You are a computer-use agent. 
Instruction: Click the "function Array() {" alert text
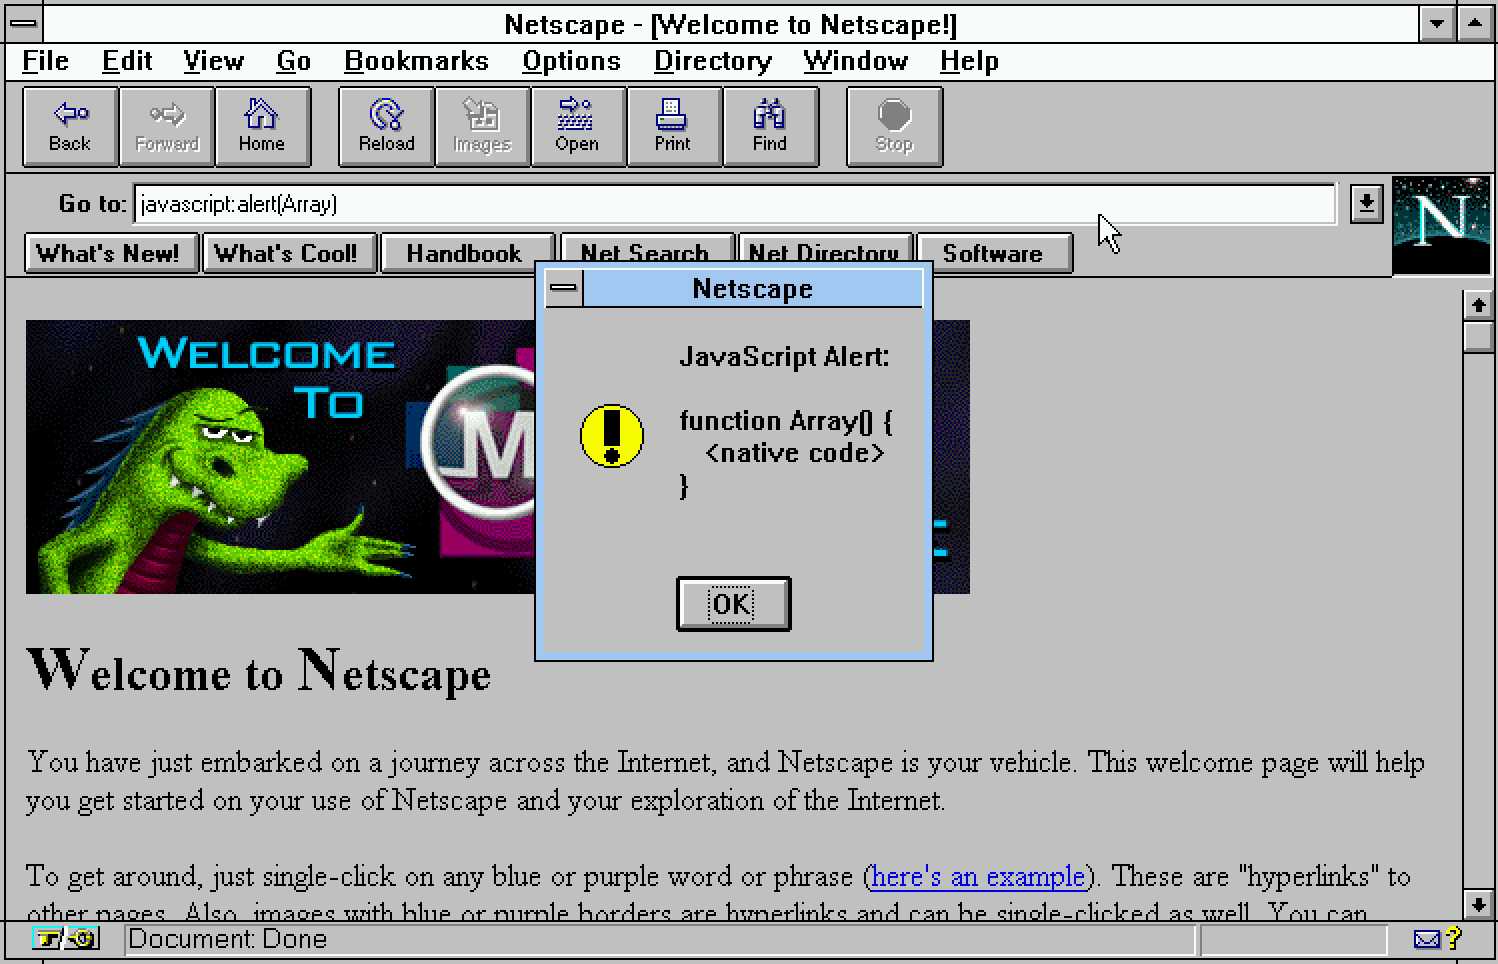786,421
